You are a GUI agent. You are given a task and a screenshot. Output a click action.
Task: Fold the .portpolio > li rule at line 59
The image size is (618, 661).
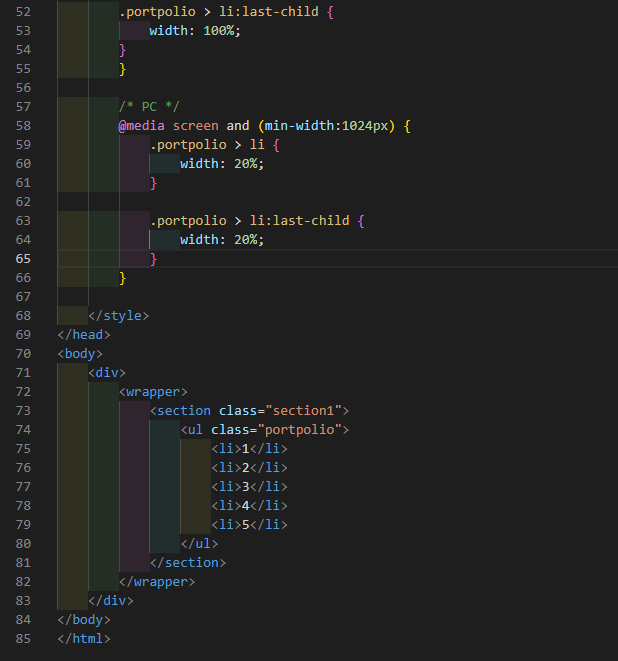click(x=46, y=145)
